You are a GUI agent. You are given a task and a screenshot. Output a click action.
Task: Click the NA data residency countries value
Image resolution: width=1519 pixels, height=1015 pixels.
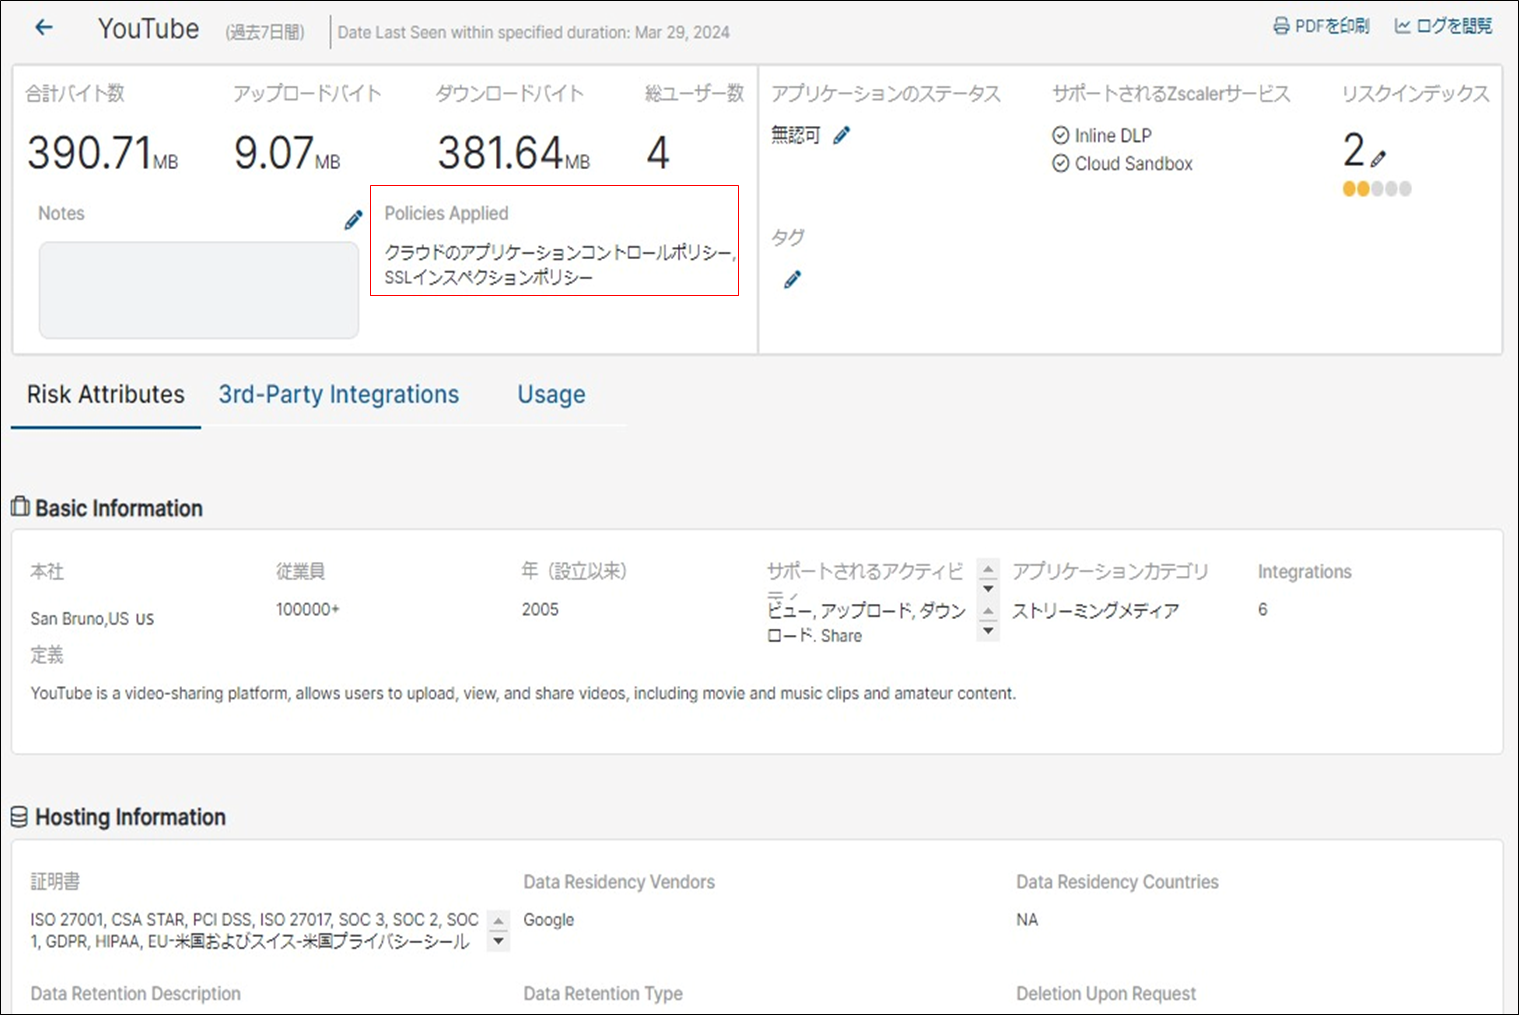[1027, 919]
